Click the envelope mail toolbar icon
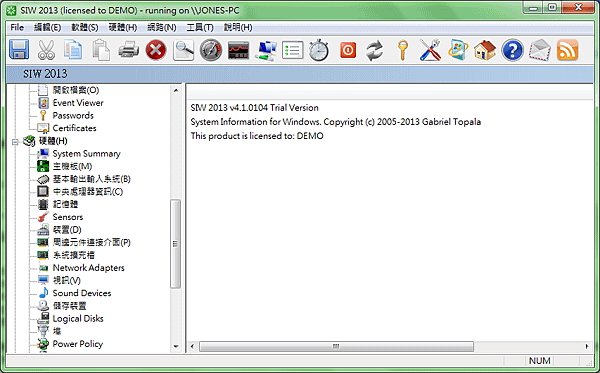The width and height of the screenshot is (600, 373). click(x=540, y=50)
